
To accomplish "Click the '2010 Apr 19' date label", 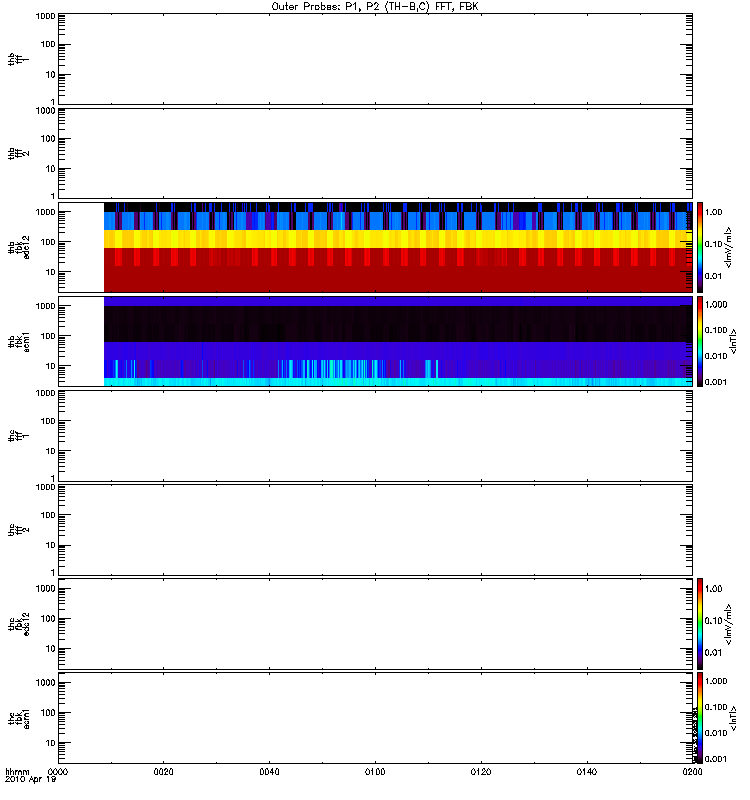I will click(31, 780).
